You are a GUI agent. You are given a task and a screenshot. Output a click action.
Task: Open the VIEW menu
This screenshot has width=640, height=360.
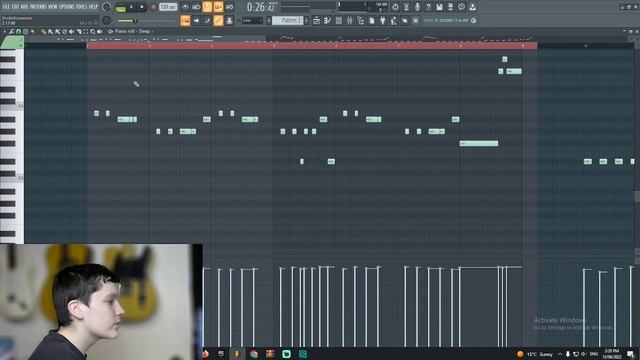click(x=53, y=7)
